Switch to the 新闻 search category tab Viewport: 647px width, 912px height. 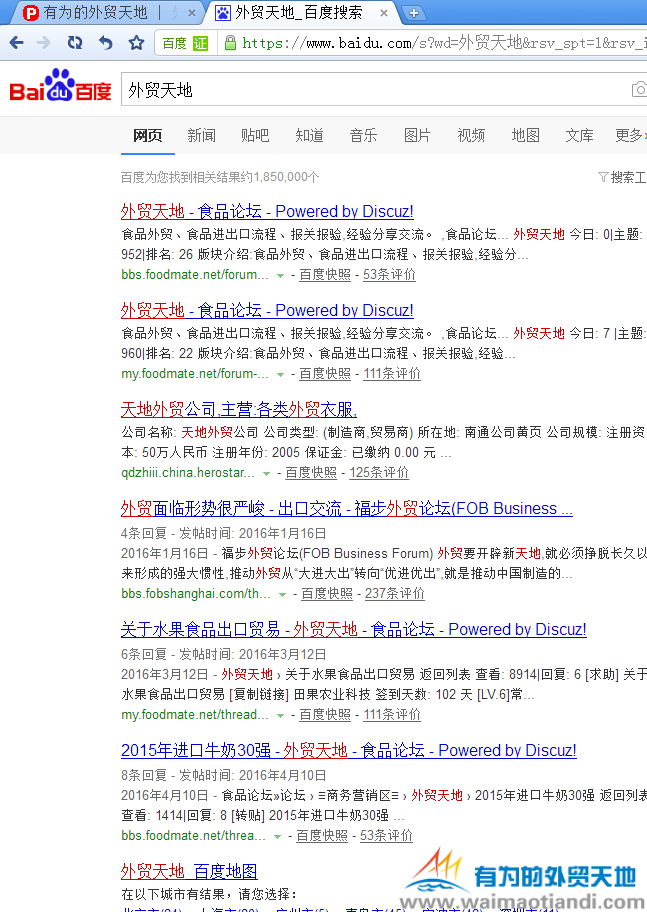point(201,136)
